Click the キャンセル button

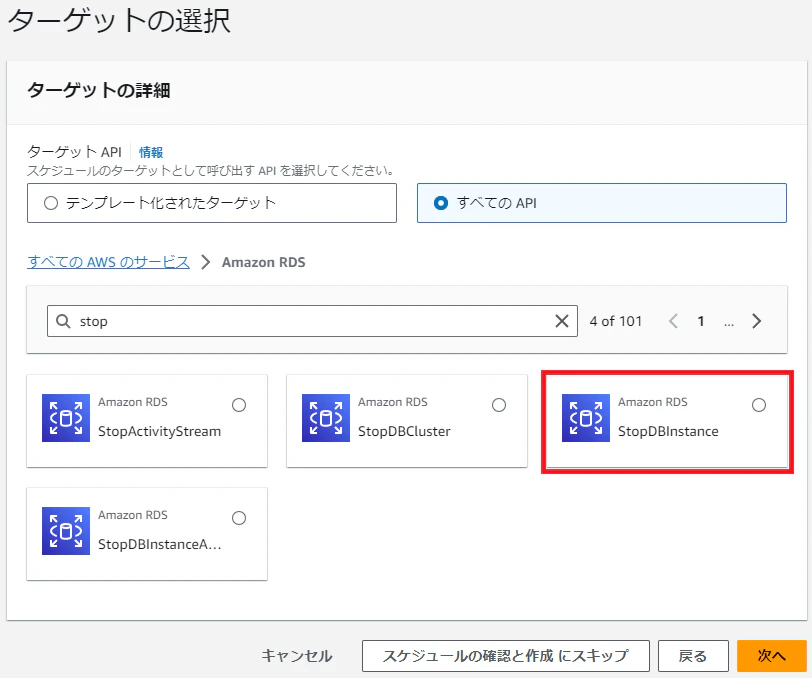297,656
